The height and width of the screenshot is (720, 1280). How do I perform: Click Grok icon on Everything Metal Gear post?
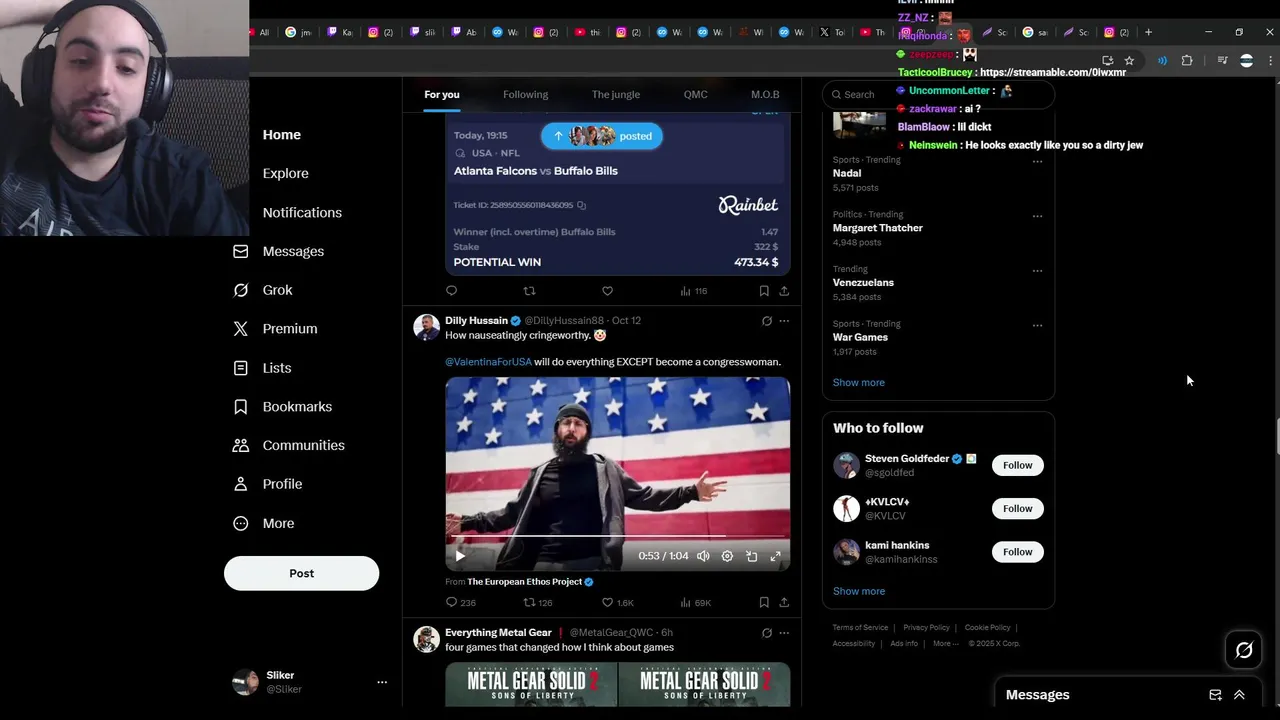coord(766,633)
